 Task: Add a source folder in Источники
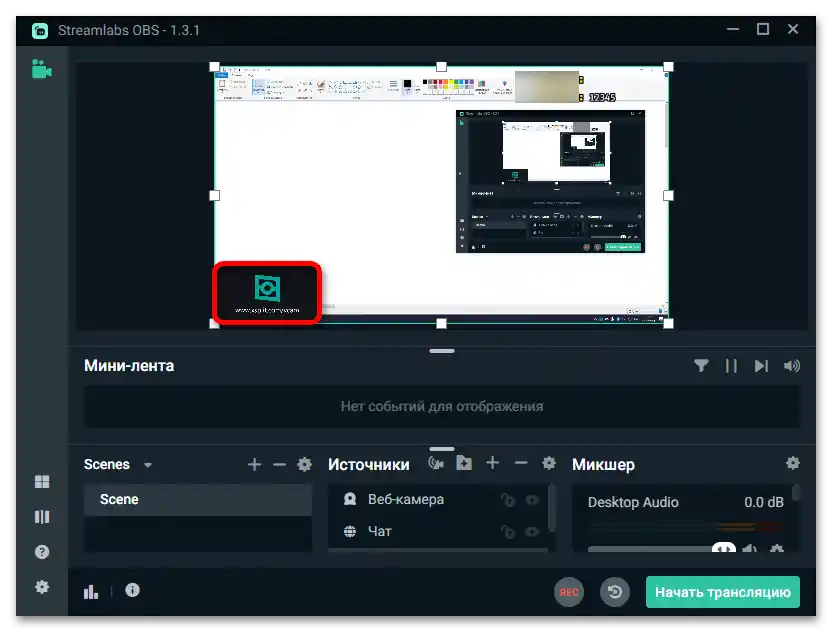tap(464, 463)
